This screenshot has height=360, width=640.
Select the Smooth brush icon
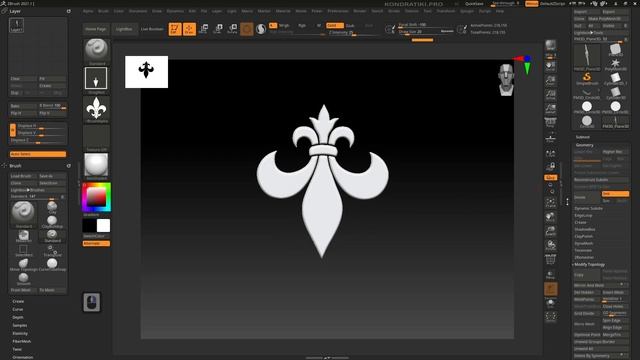23,279
